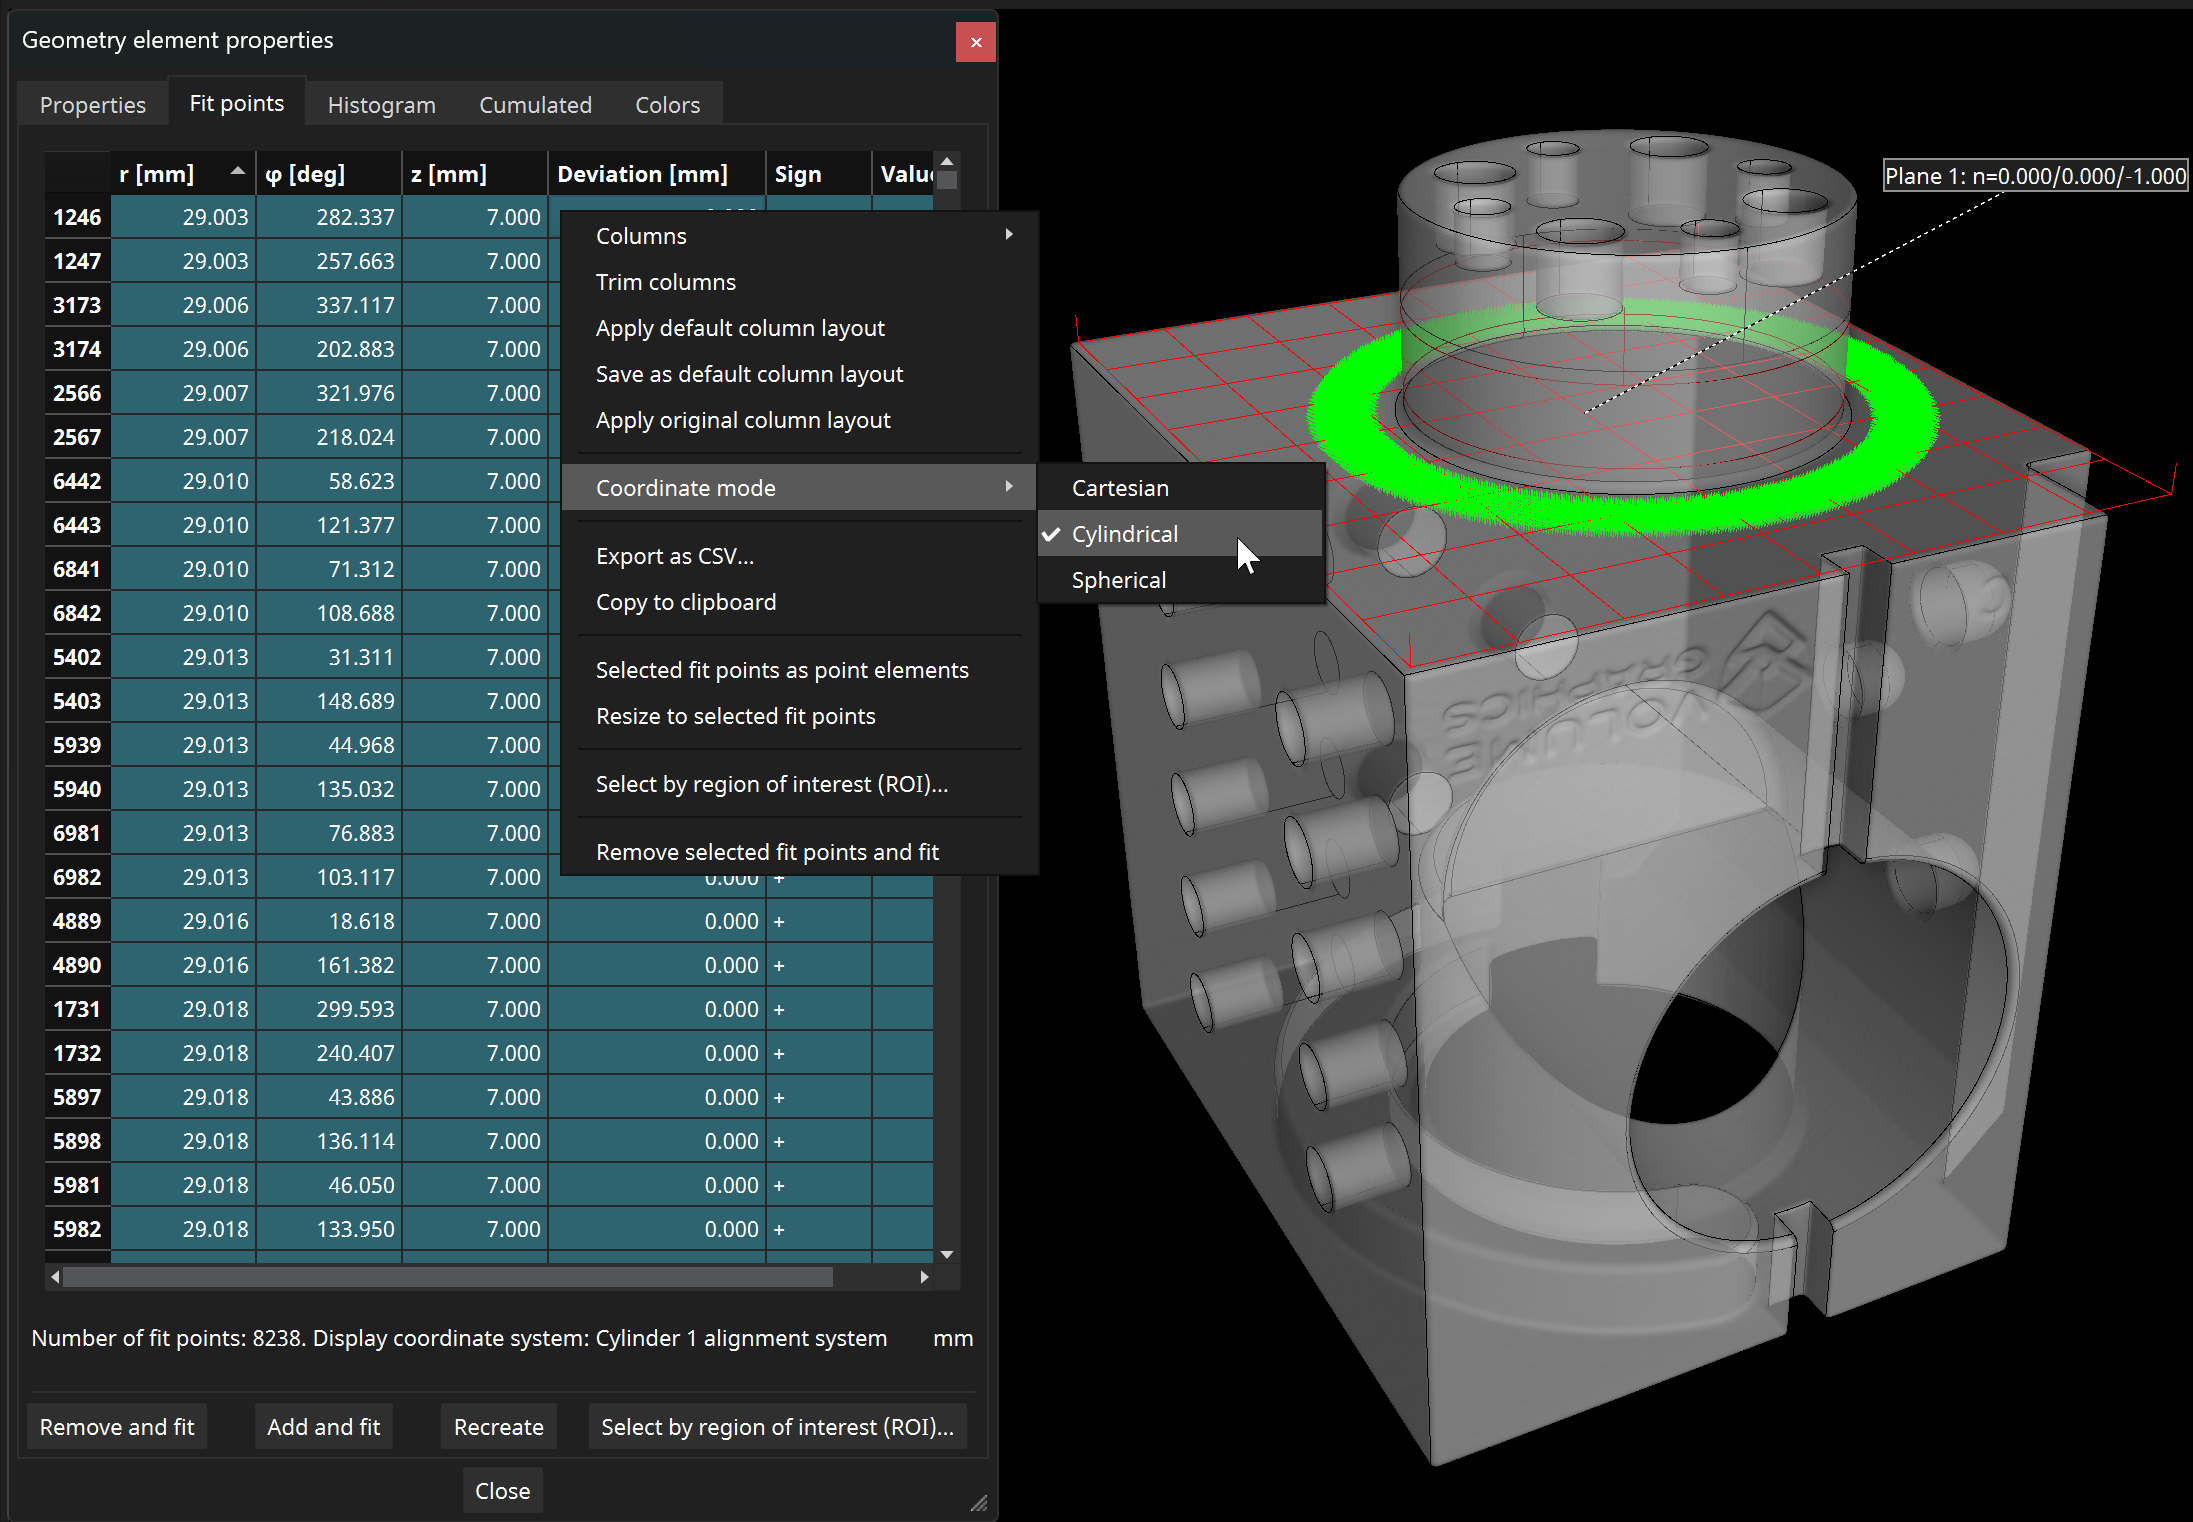Choose Trim columns
This screenshot has height=1522, width=2193.
click(665, 282)
